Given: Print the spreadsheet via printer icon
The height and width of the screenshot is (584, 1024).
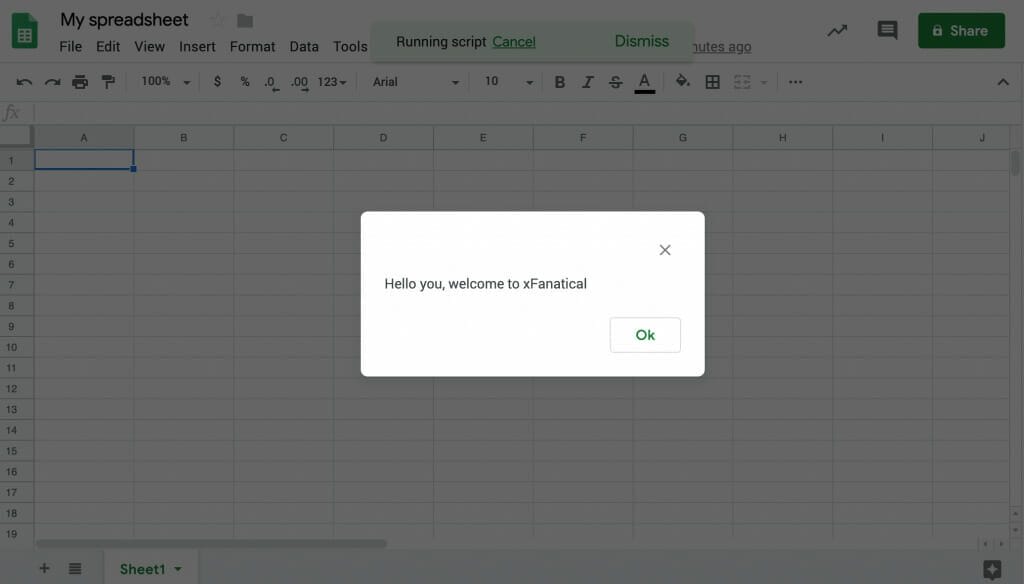Looking at the screenshot, I should (x=80, y=82).
